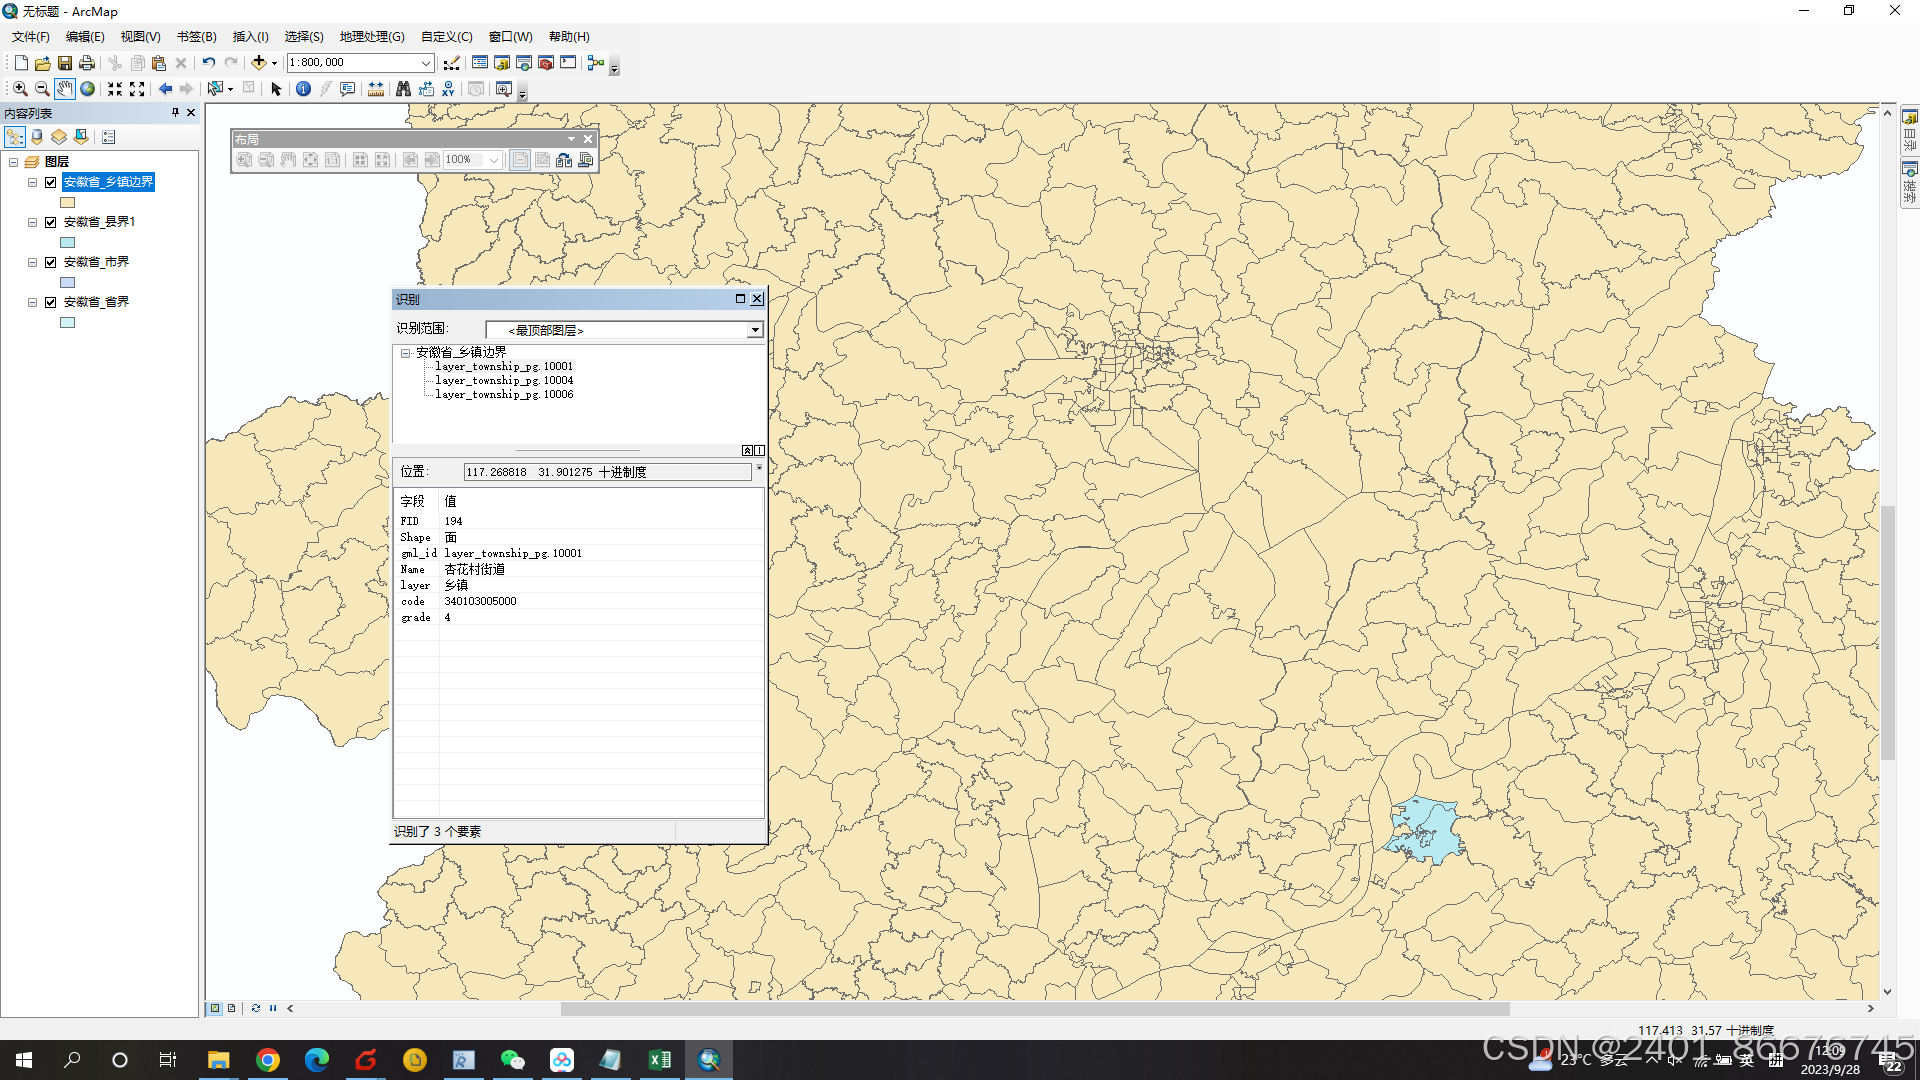Toggle visibility of 安徽省_市界 layer
This screenshot has height=1080, width=1920.
click(51, 262)
